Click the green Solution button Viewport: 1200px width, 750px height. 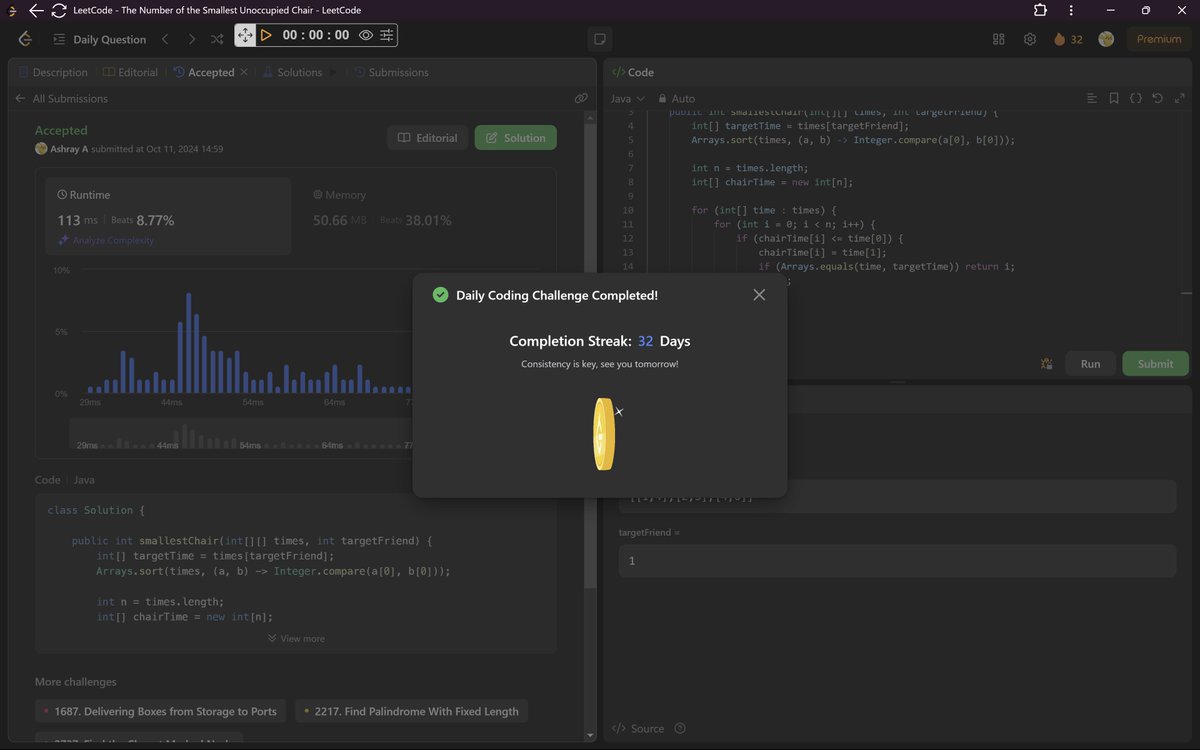[515, 138]
